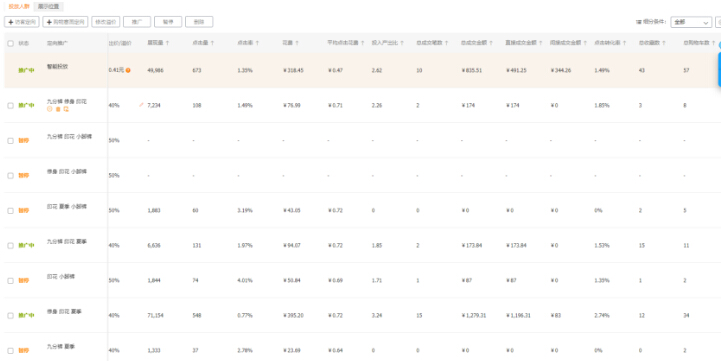Click the 删除 button in toolbar
721x361 pixels.
click(199, 22)
